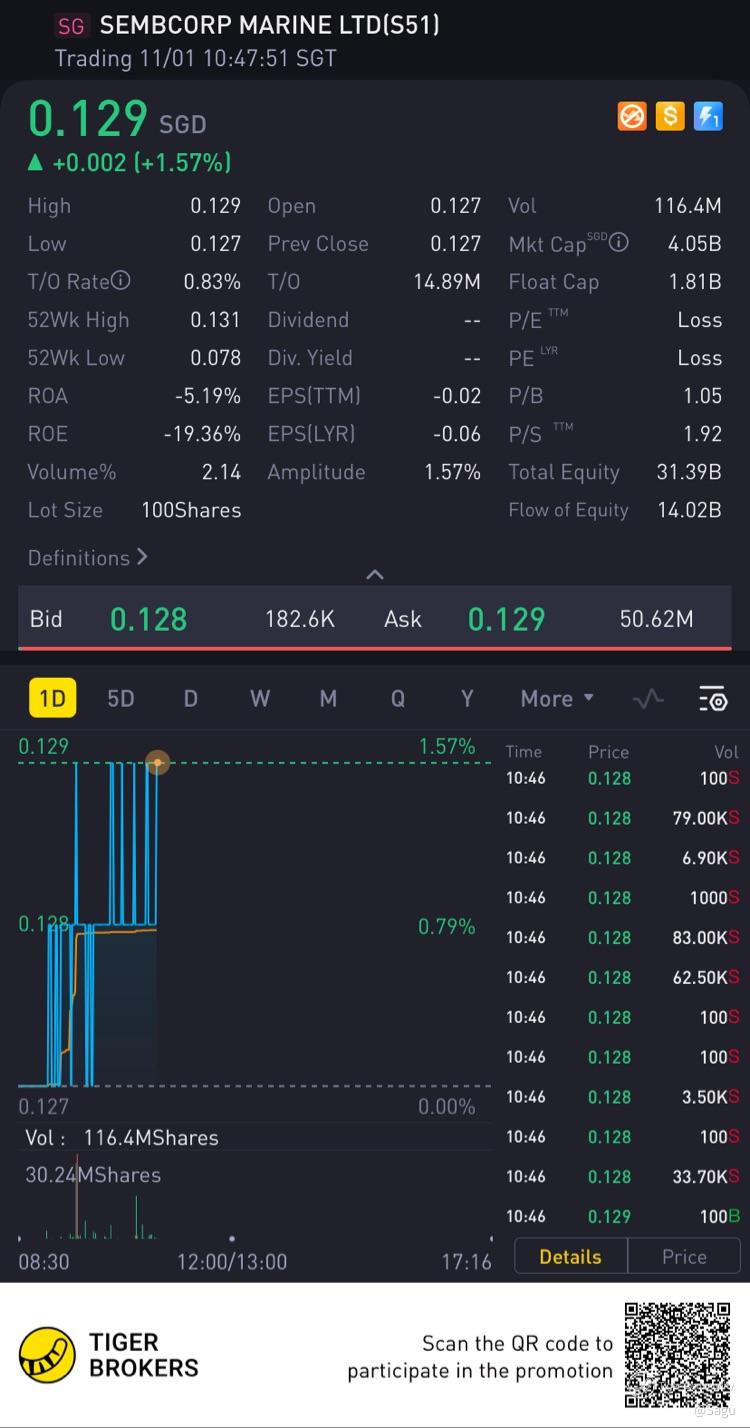Tap the trade row with 62.50K volume
The image size is (750, 1428).
pos(622,977)
